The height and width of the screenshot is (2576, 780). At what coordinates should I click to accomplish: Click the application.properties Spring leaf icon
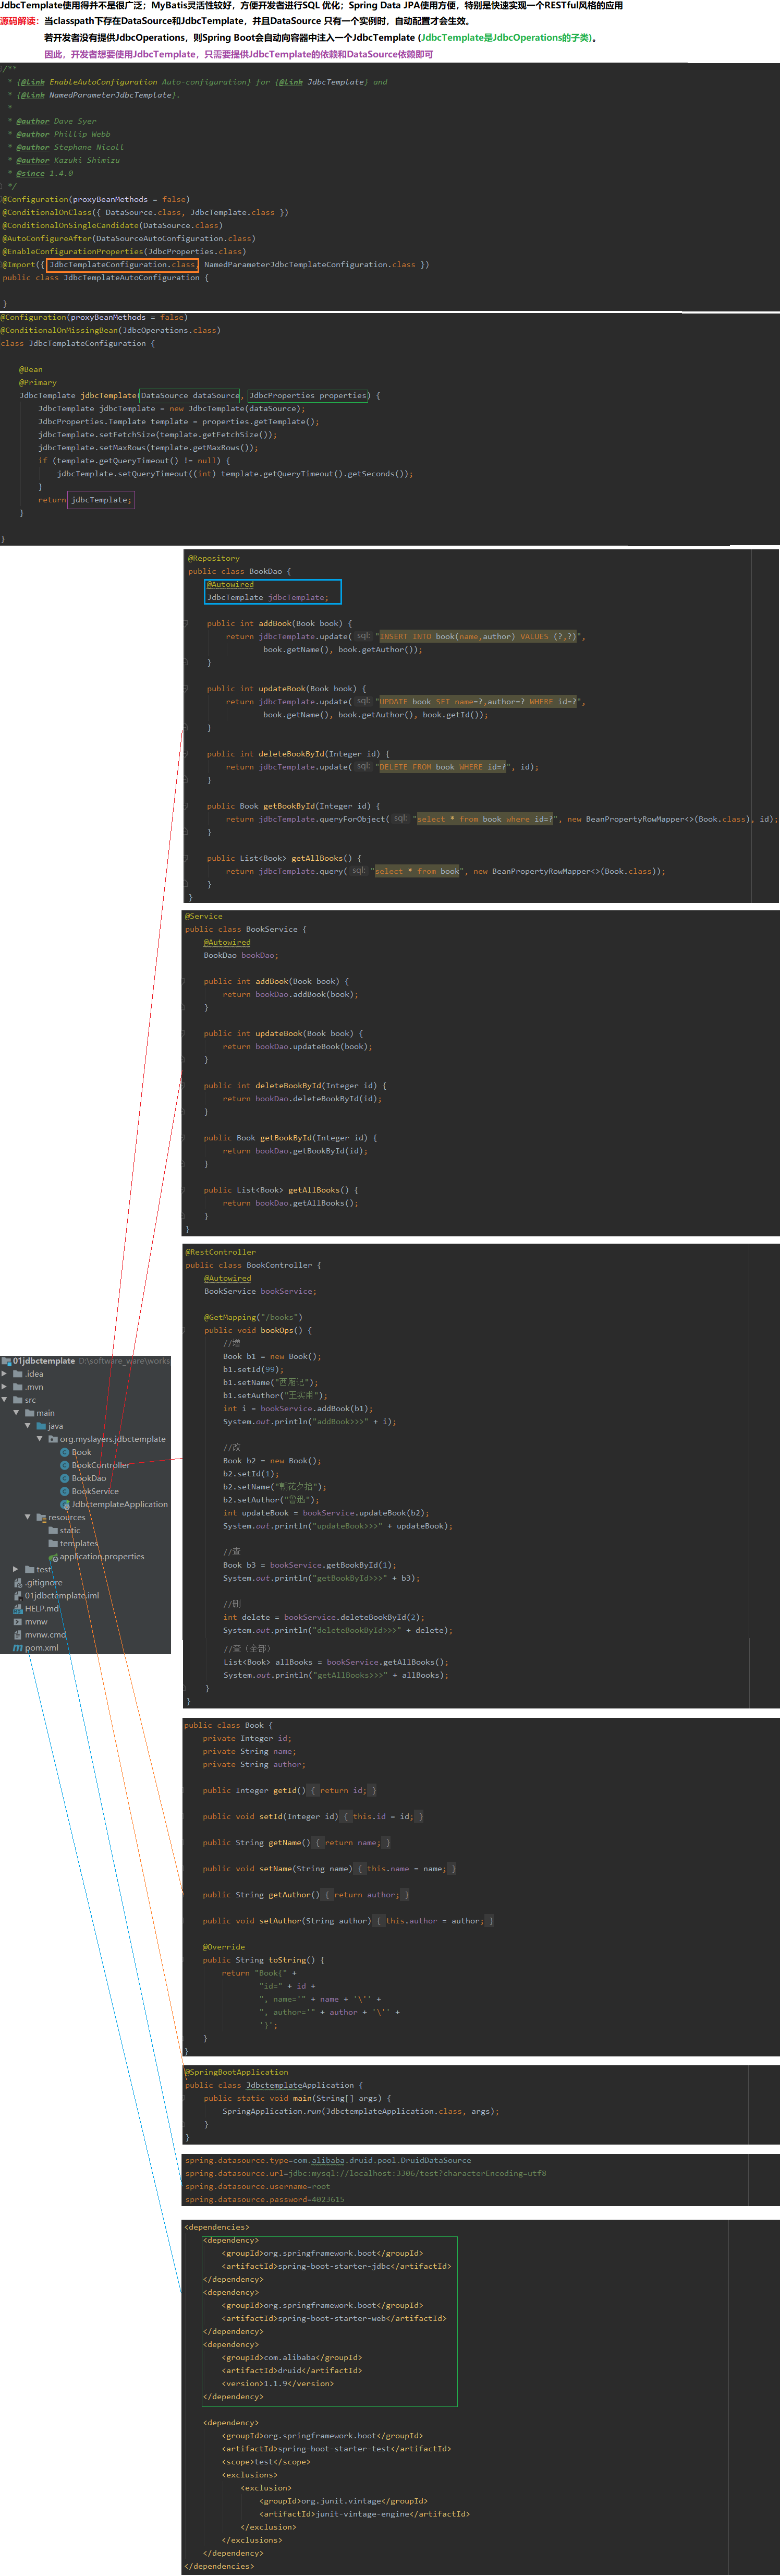pos(53,1557)
